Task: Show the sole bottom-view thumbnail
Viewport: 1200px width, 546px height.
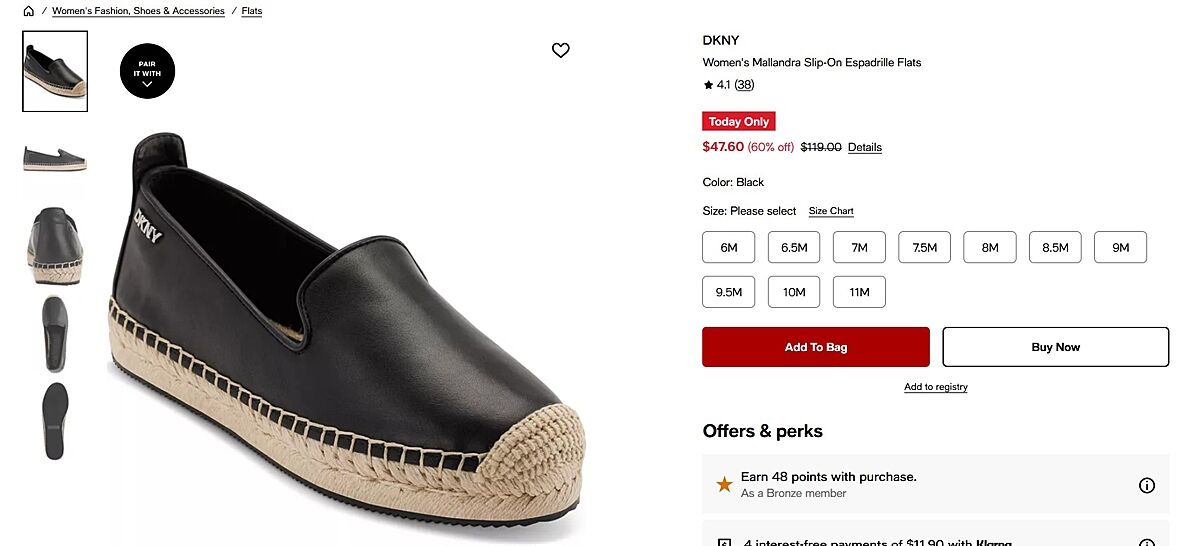Action: (55, 420)
